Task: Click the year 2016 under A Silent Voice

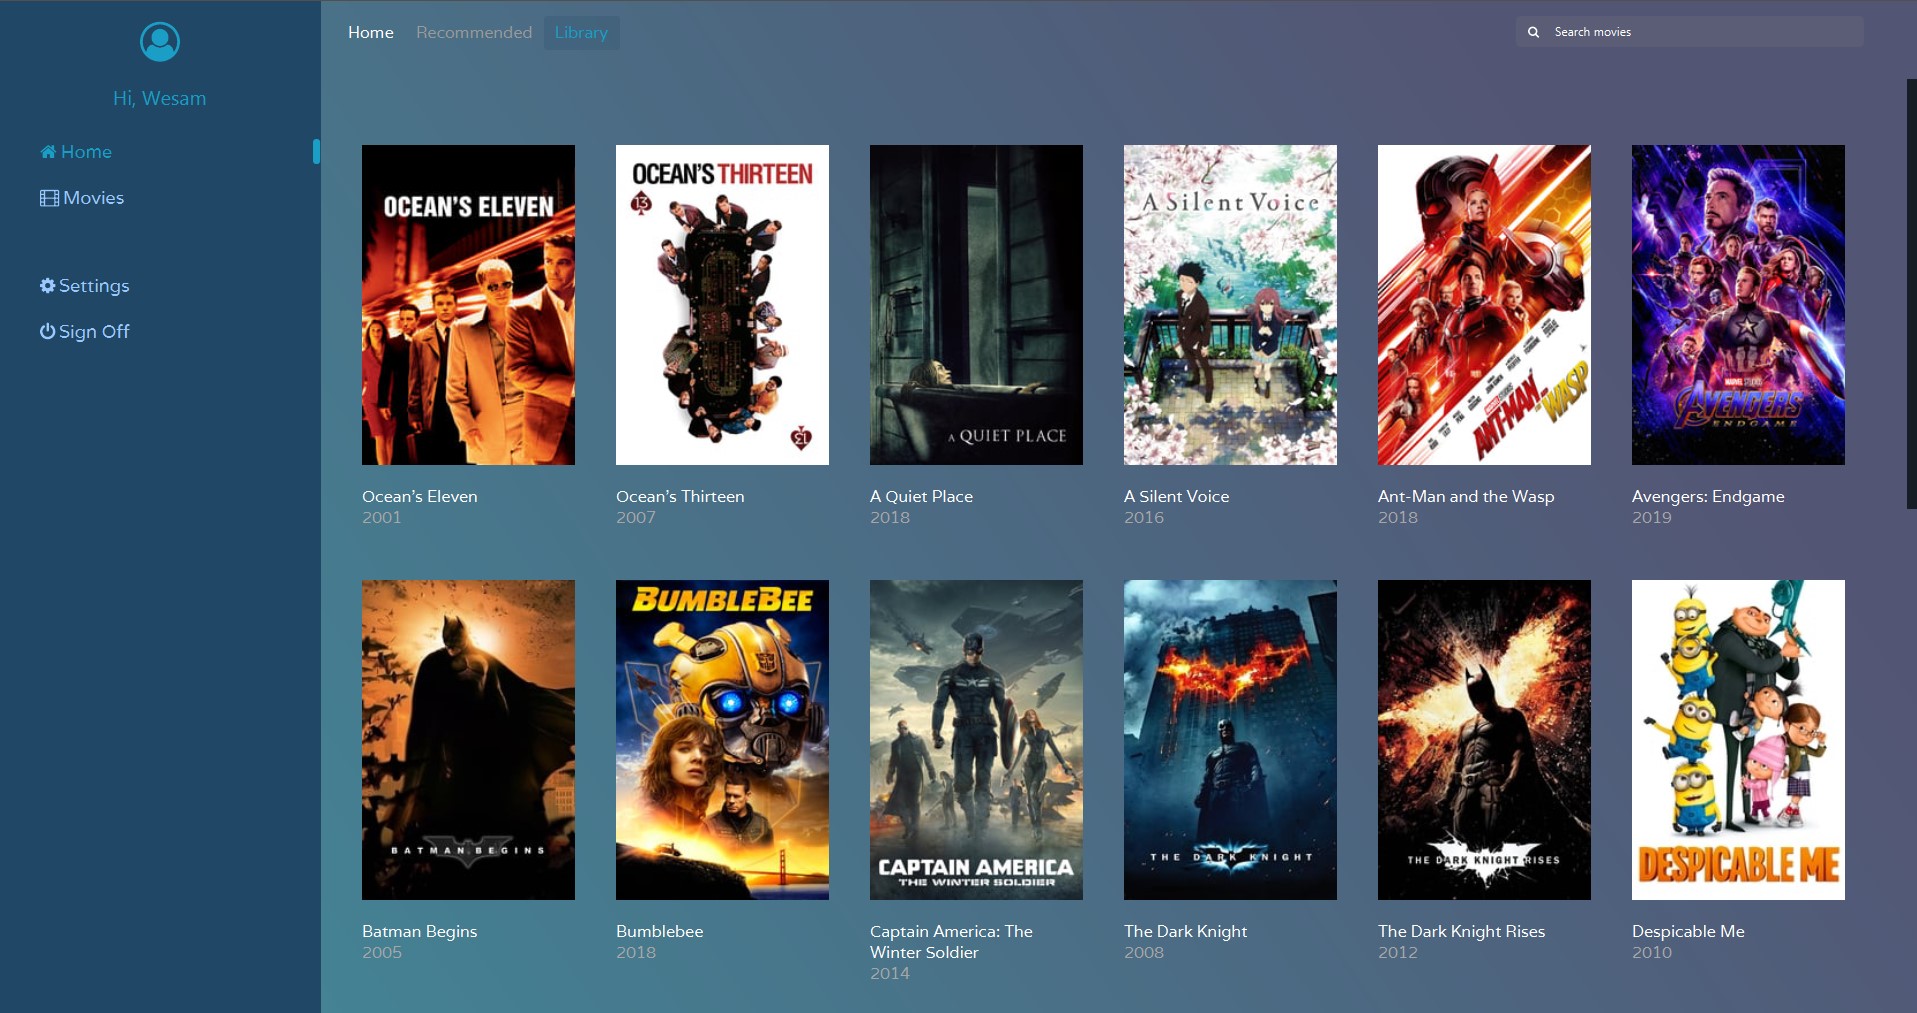Action: (x=1144, y=517)
